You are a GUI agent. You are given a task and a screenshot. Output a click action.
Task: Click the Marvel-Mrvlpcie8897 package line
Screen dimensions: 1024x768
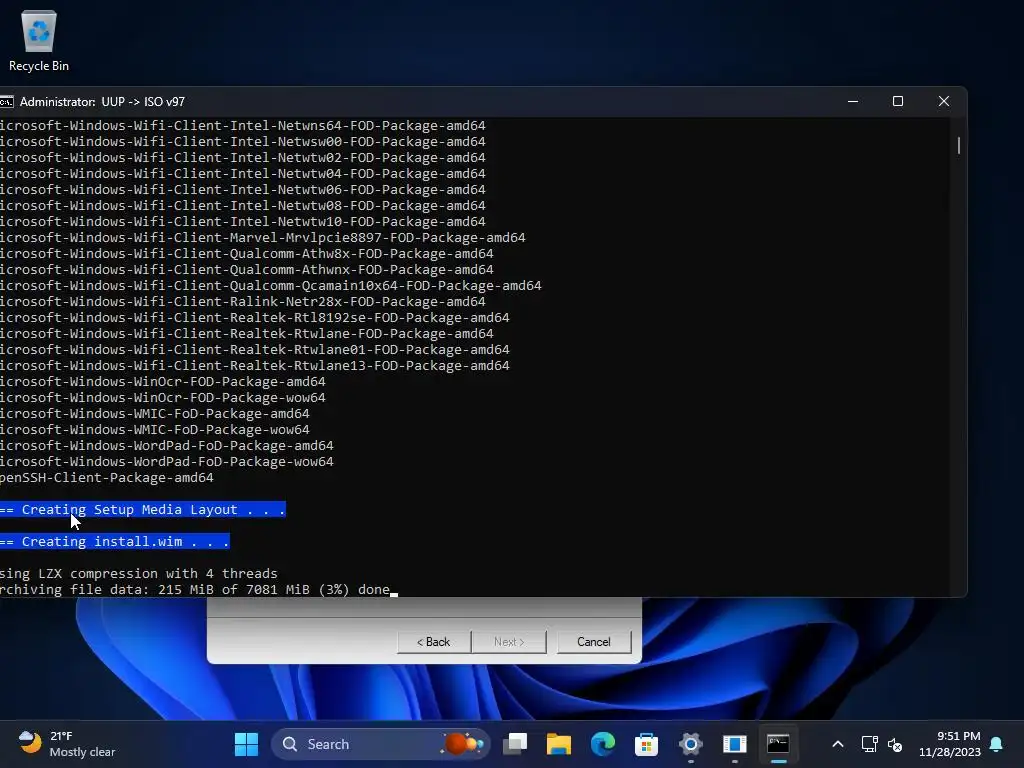[x=263, y=238]
